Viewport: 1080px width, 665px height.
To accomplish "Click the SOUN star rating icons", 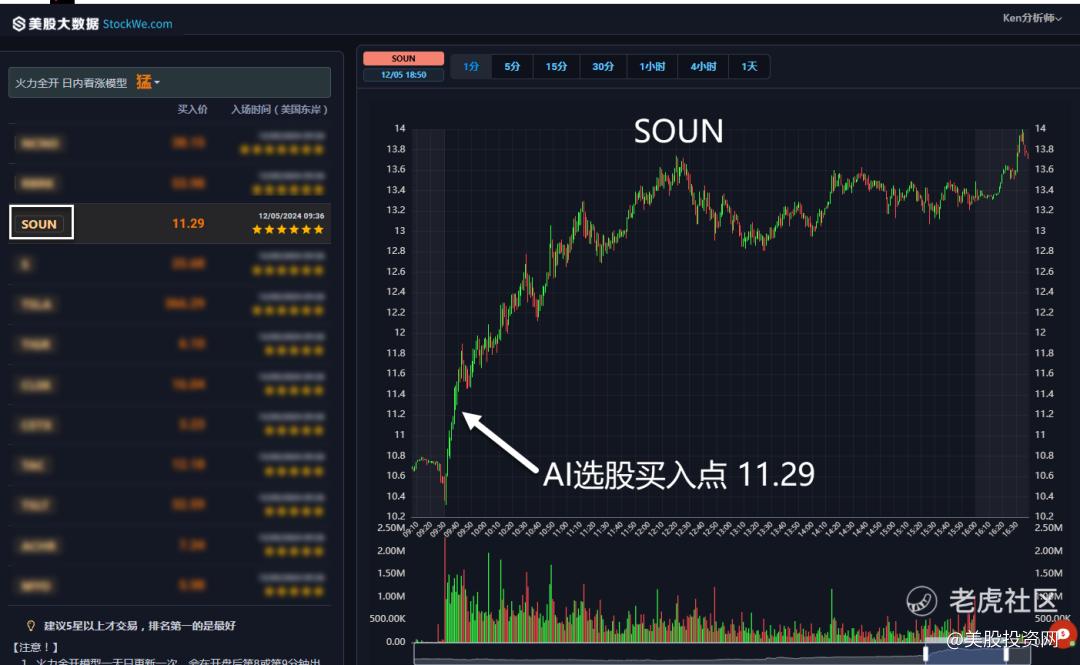I will coord(288,230).
